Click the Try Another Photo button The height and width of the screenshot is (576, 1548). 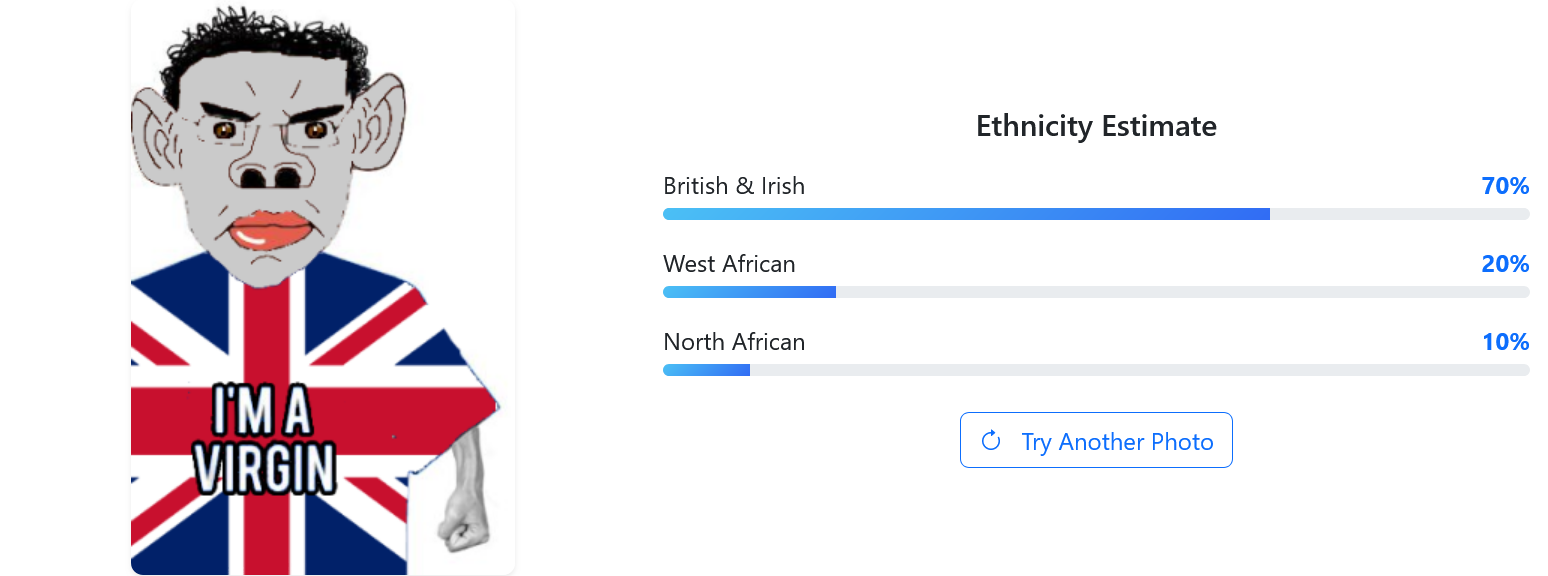(1096, 440)
